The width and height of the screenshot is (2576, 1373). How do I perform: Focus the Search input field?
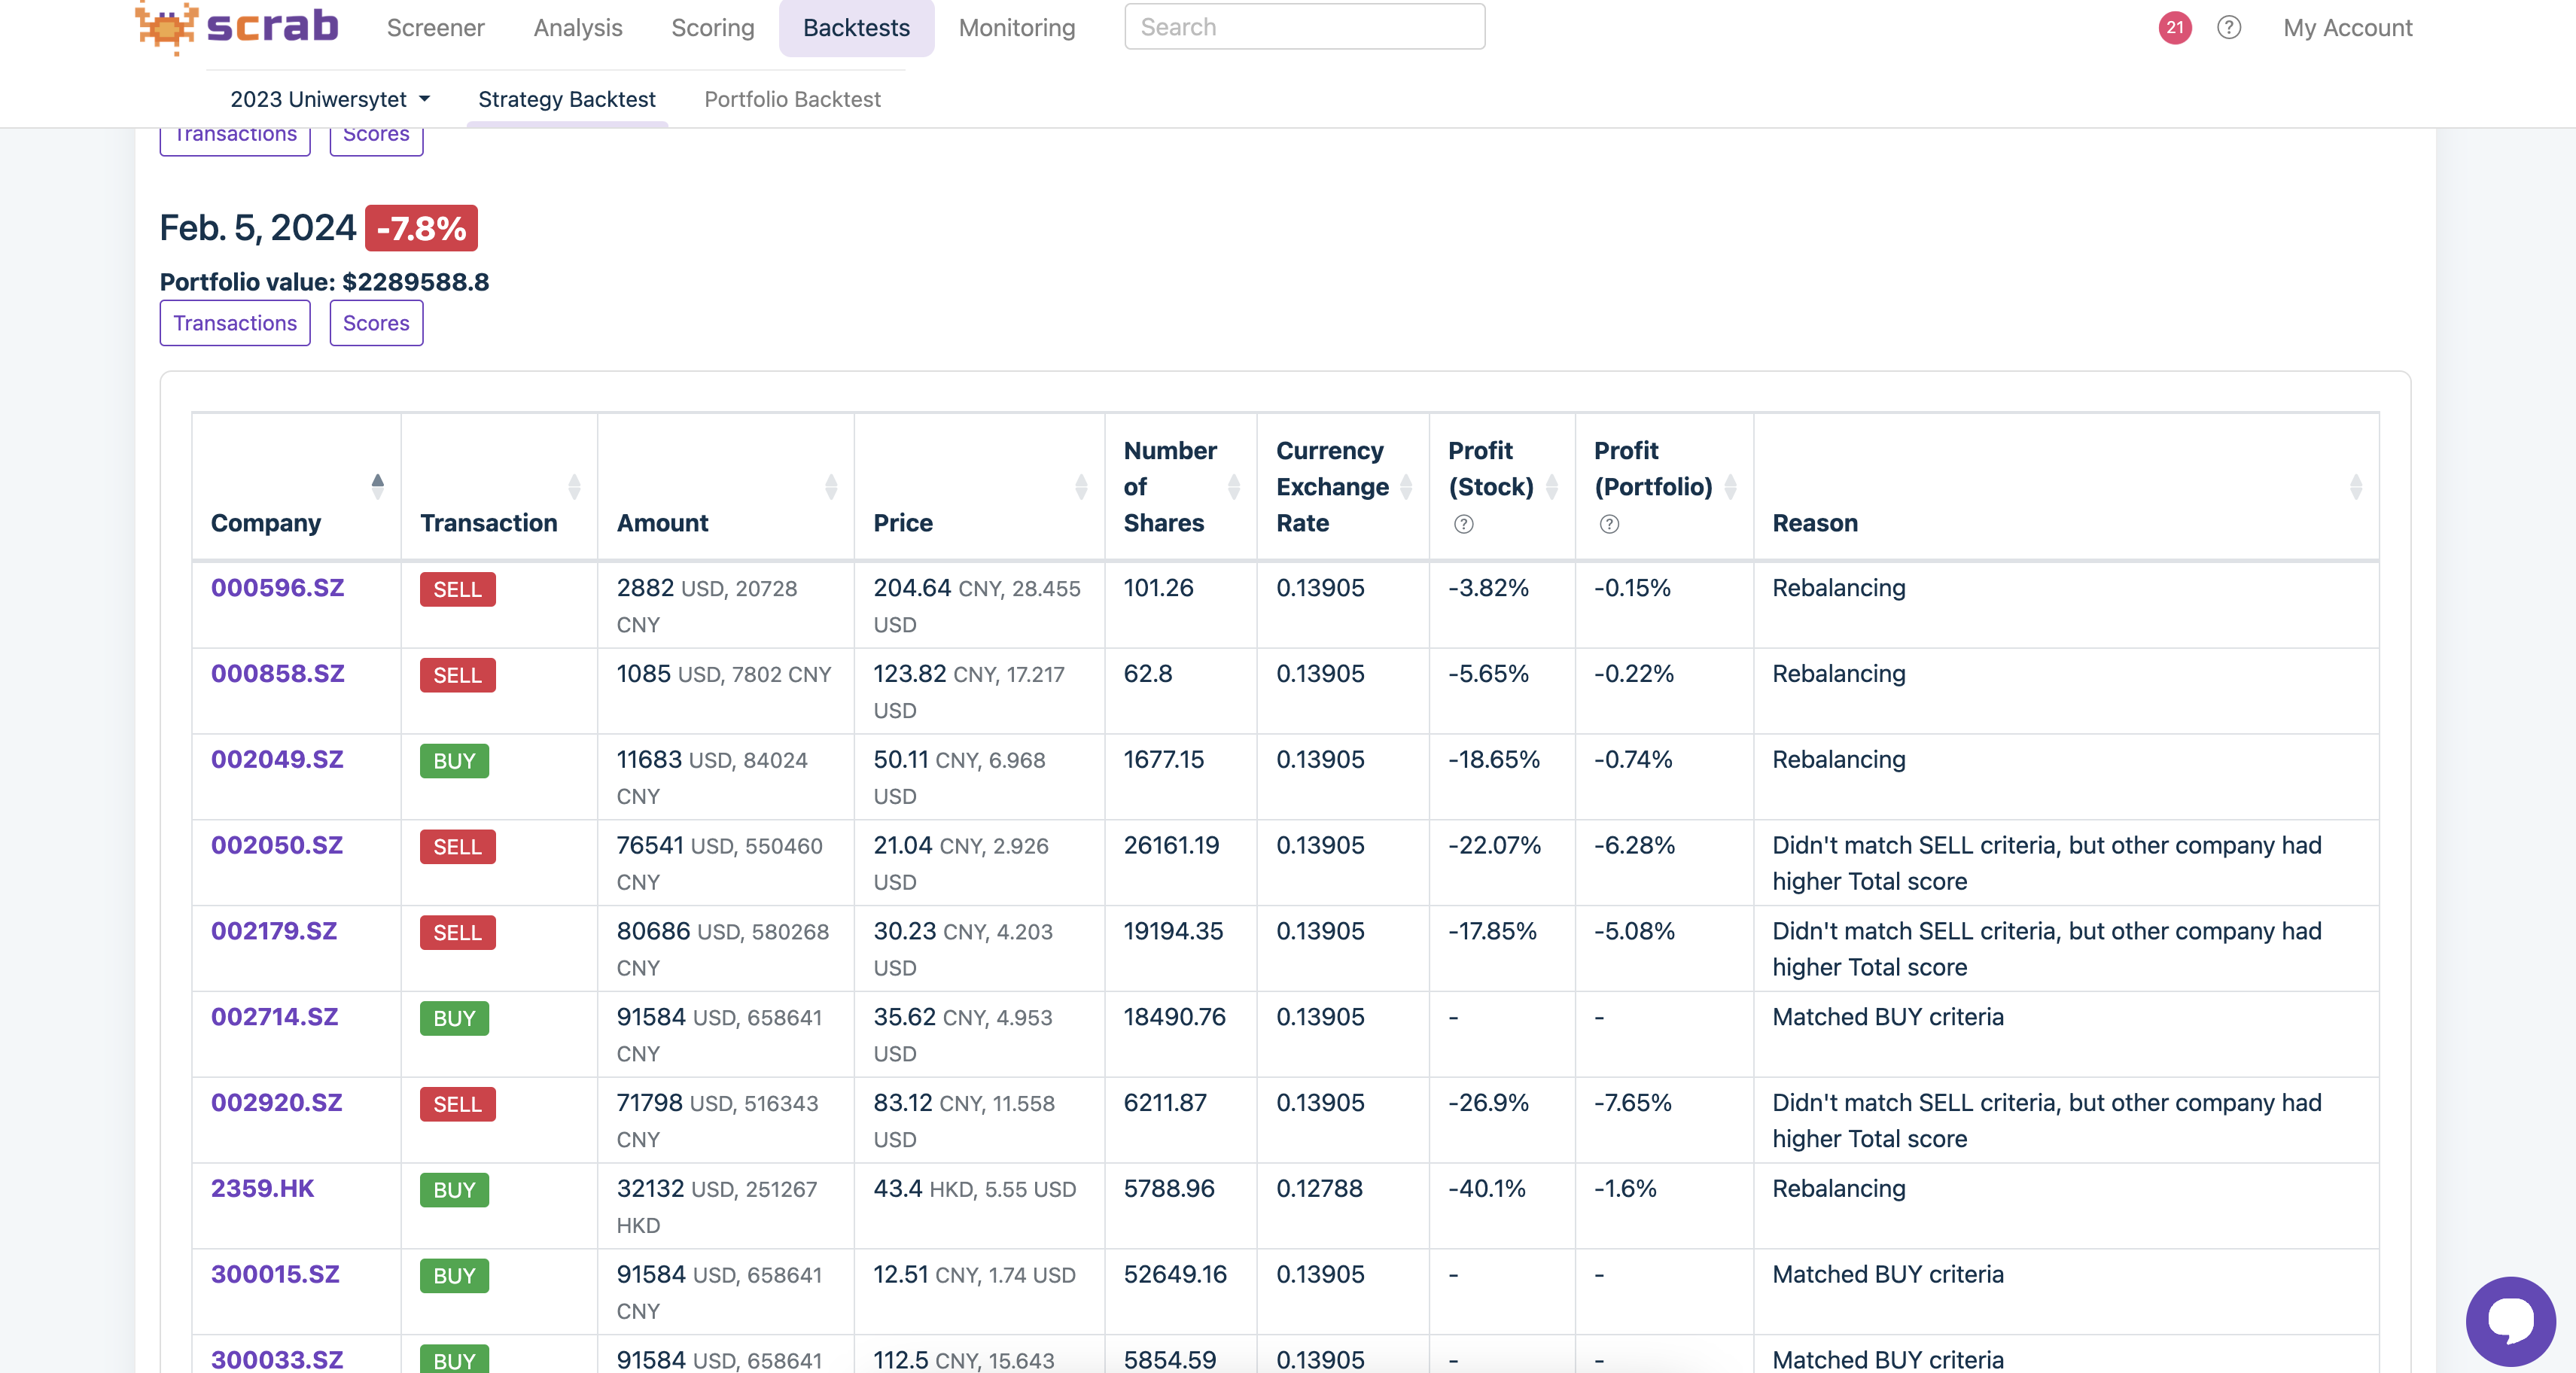1304,27
